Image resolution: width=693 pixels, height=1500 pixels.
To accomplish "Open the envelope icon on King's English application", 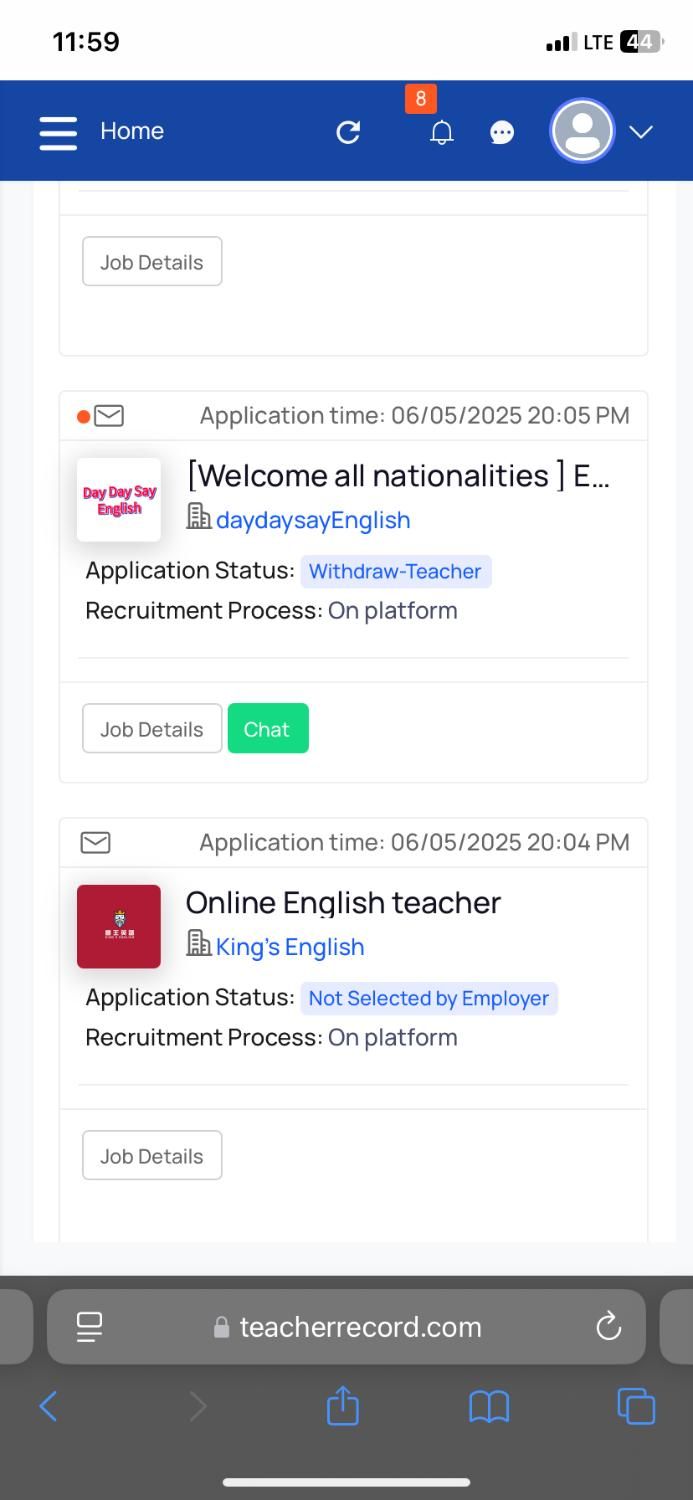I will click(x=95, y=843).
